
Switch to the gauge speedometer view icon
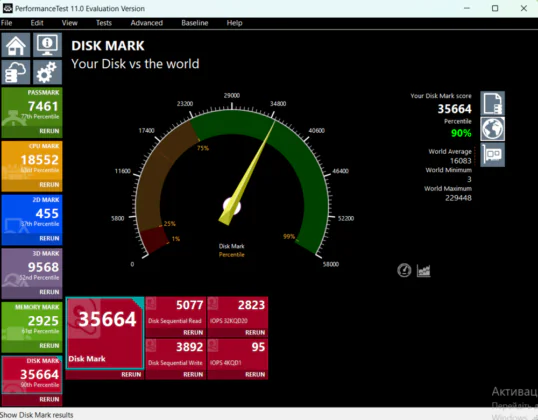pyautogui.click(x=404, y=270)
